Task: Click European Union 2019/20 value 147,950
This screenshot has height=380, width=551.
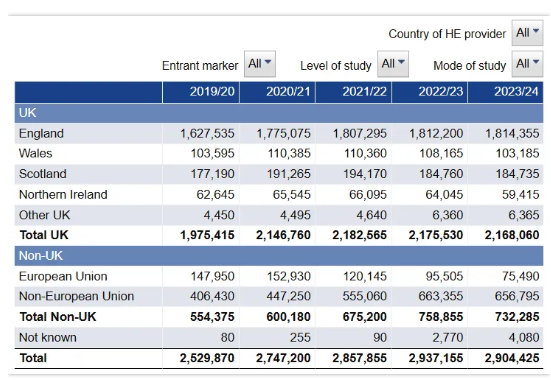Action: [x=213, y=276]
